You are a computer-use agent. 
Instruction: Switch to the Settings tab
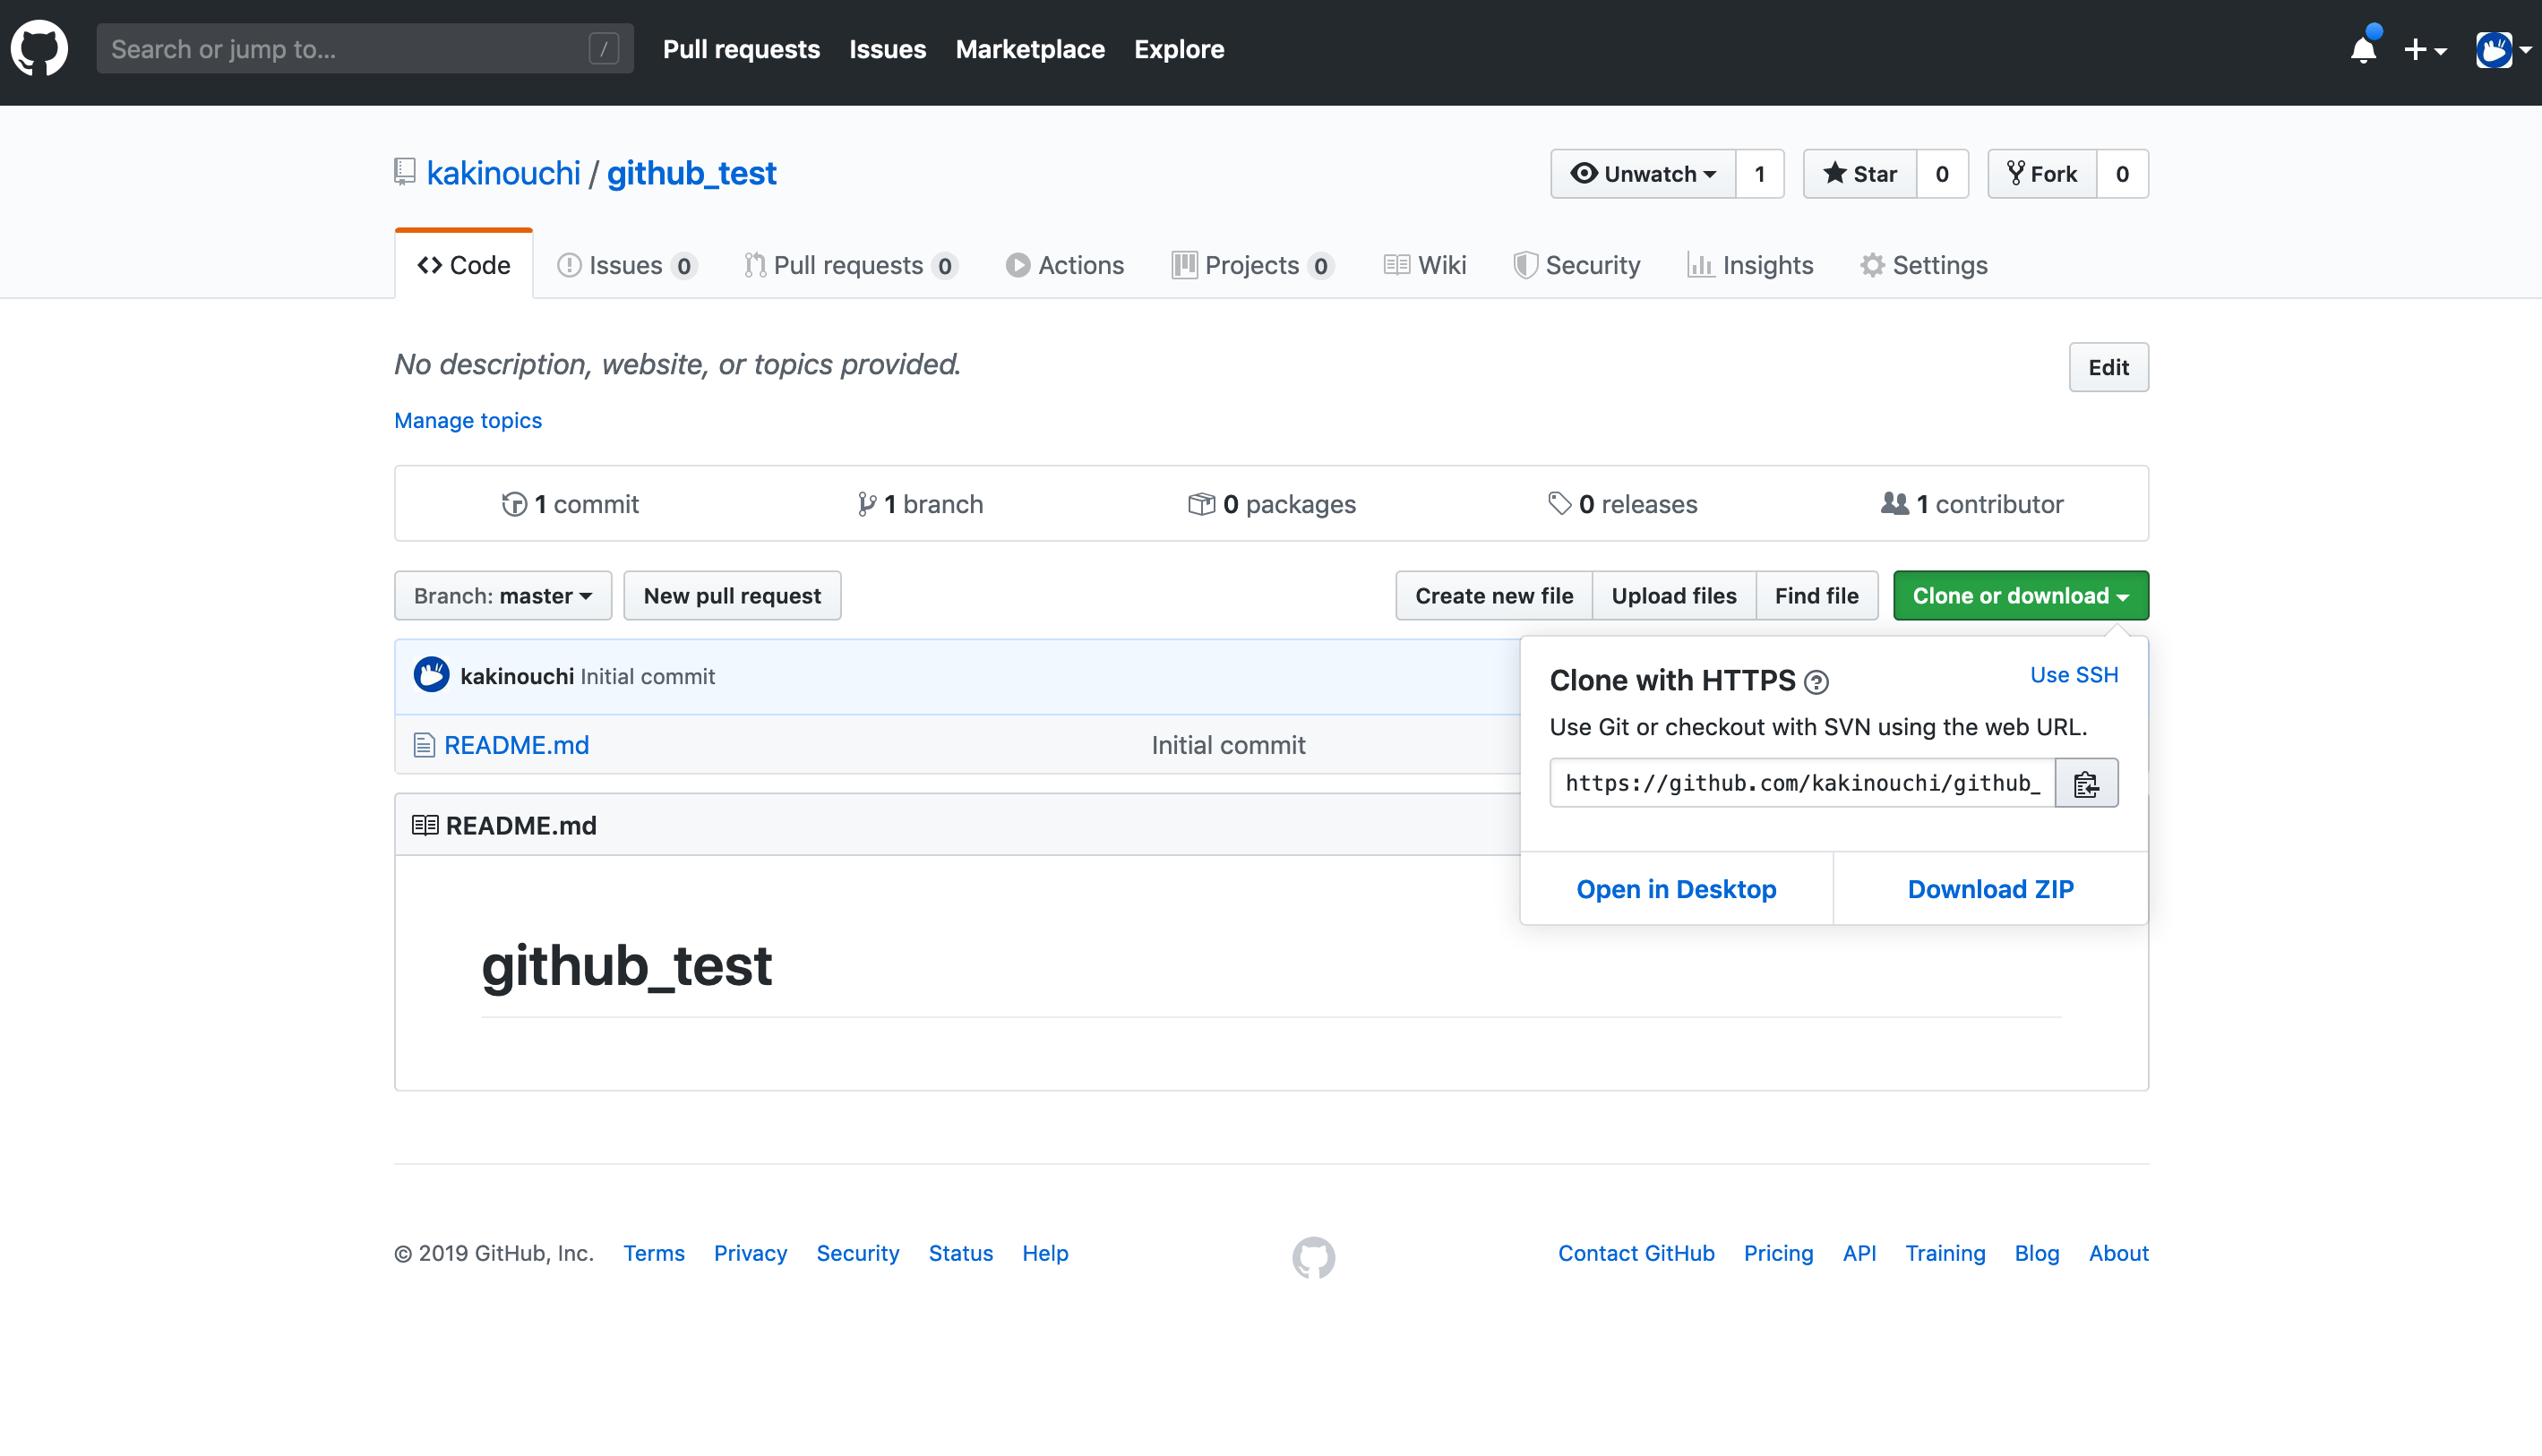pyautogui.click(x=1920, y=263)
